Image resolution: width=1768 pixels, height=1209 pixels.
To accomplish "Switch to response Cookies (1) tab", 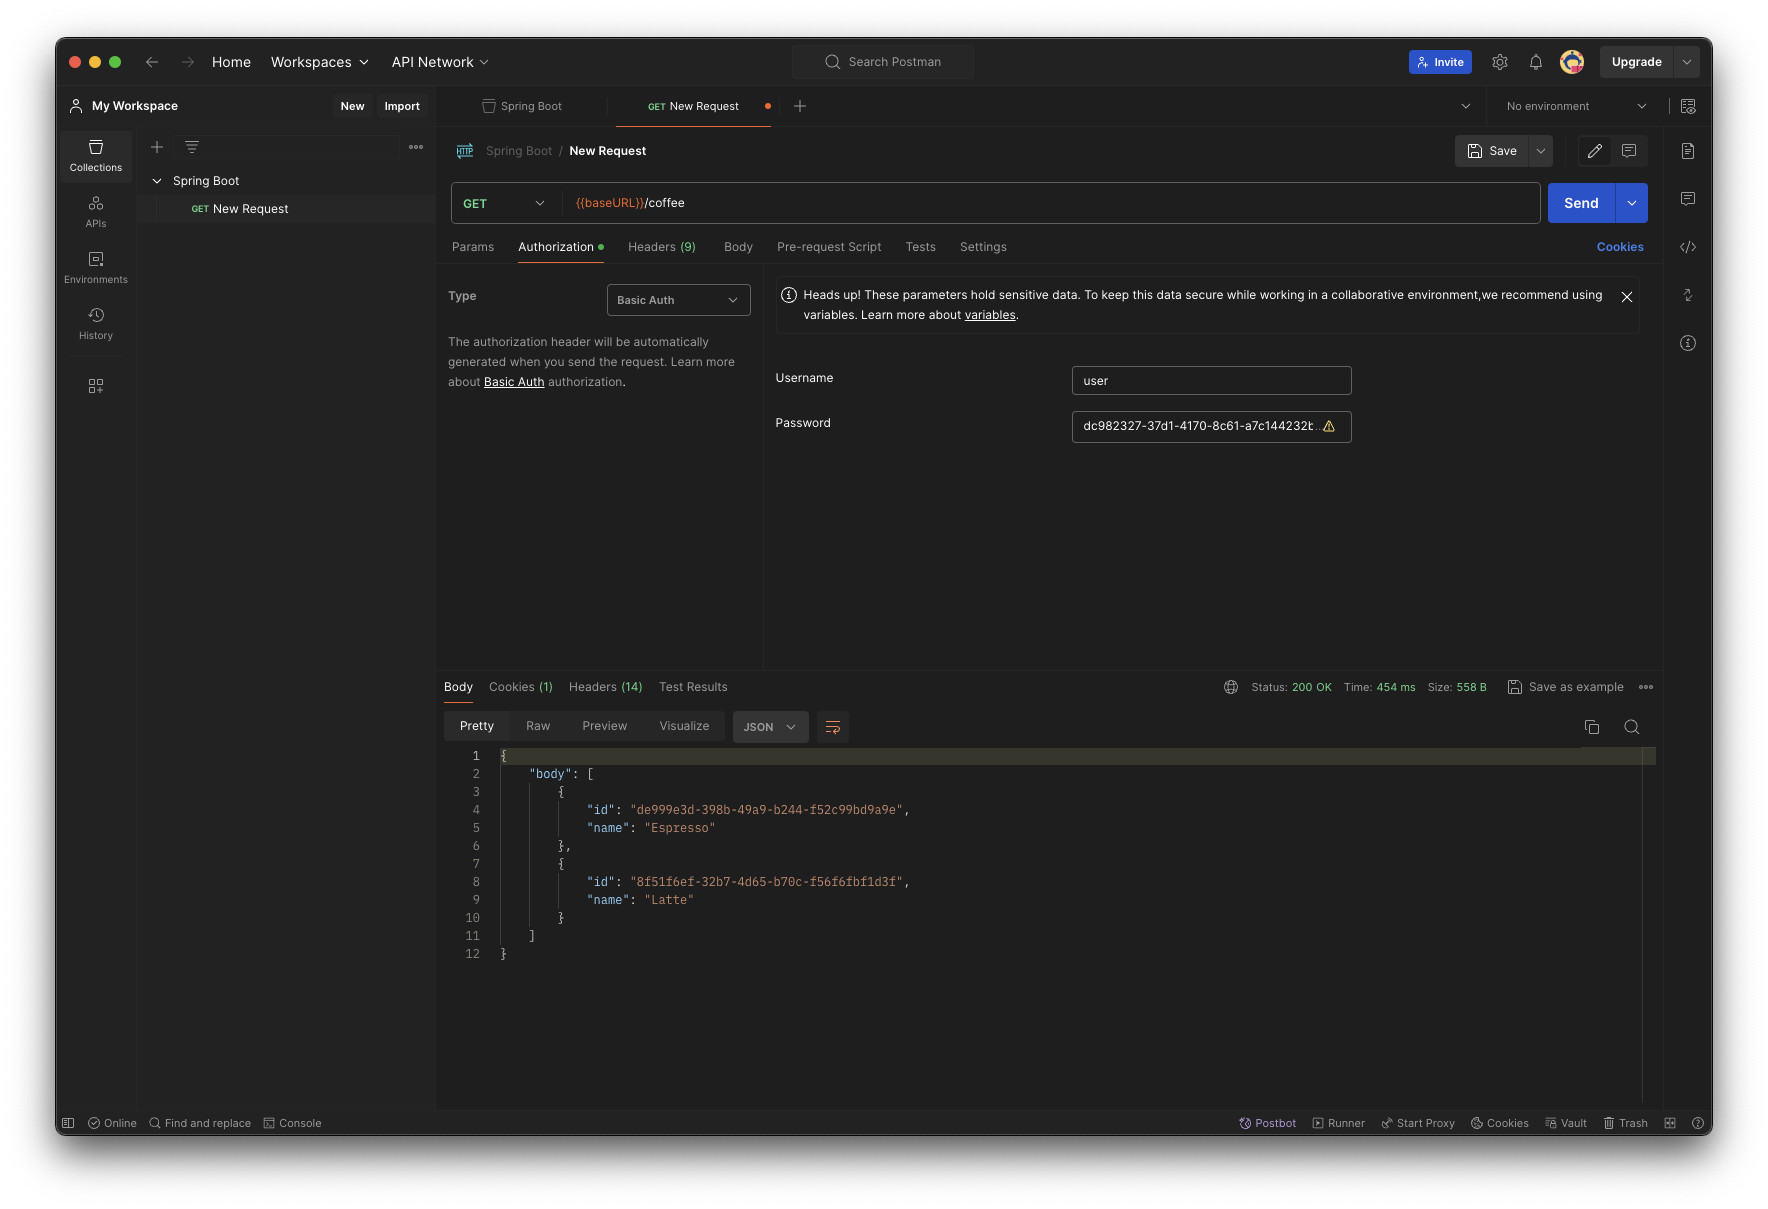I will pos(521,687).
